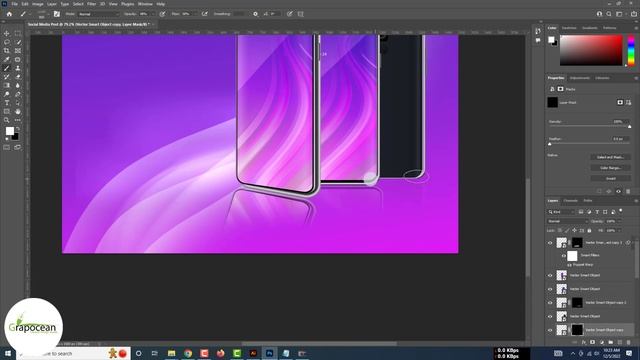Select the Brush tool in the toolbox

click(x=7, y=68)
